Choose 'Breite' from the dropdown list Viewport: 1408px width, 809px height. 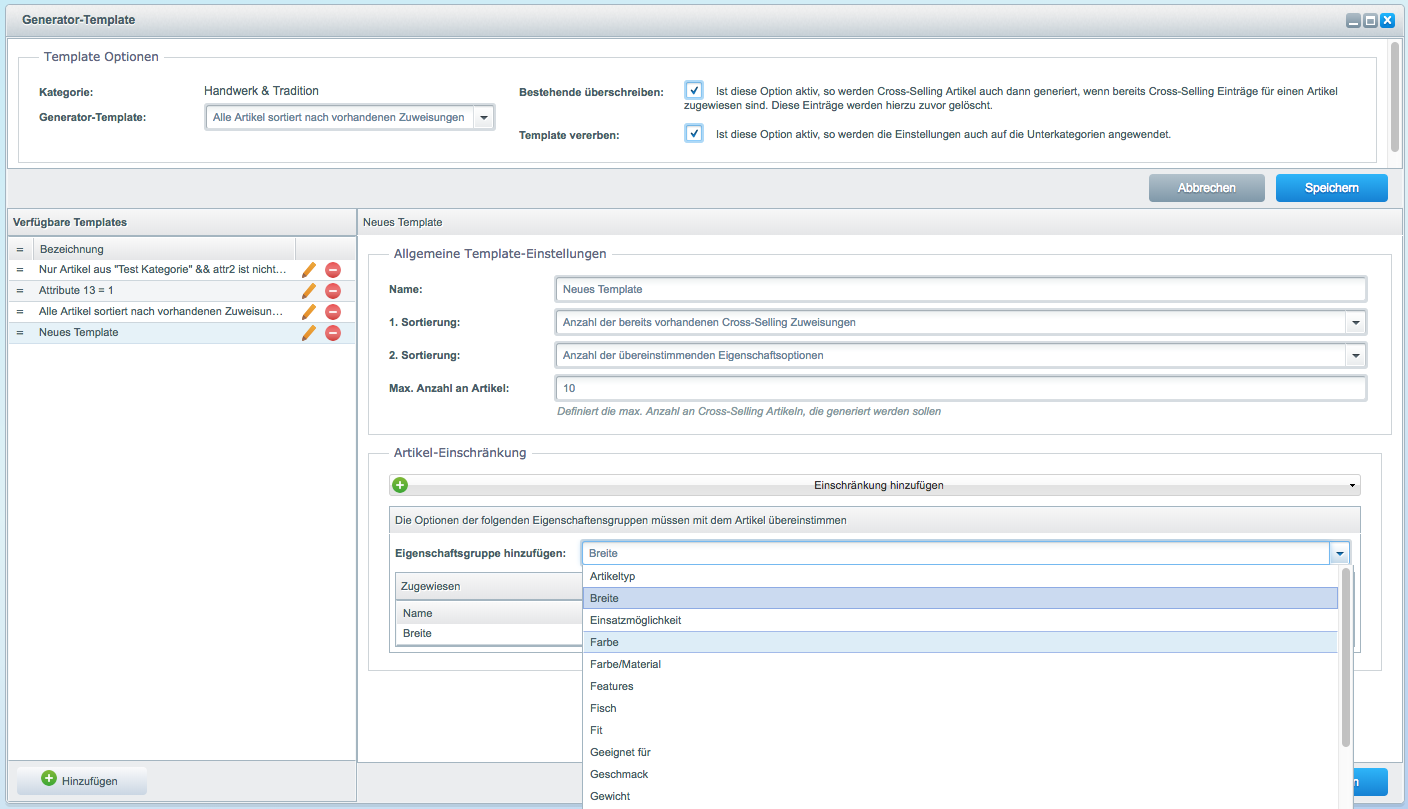click(960, 598)
